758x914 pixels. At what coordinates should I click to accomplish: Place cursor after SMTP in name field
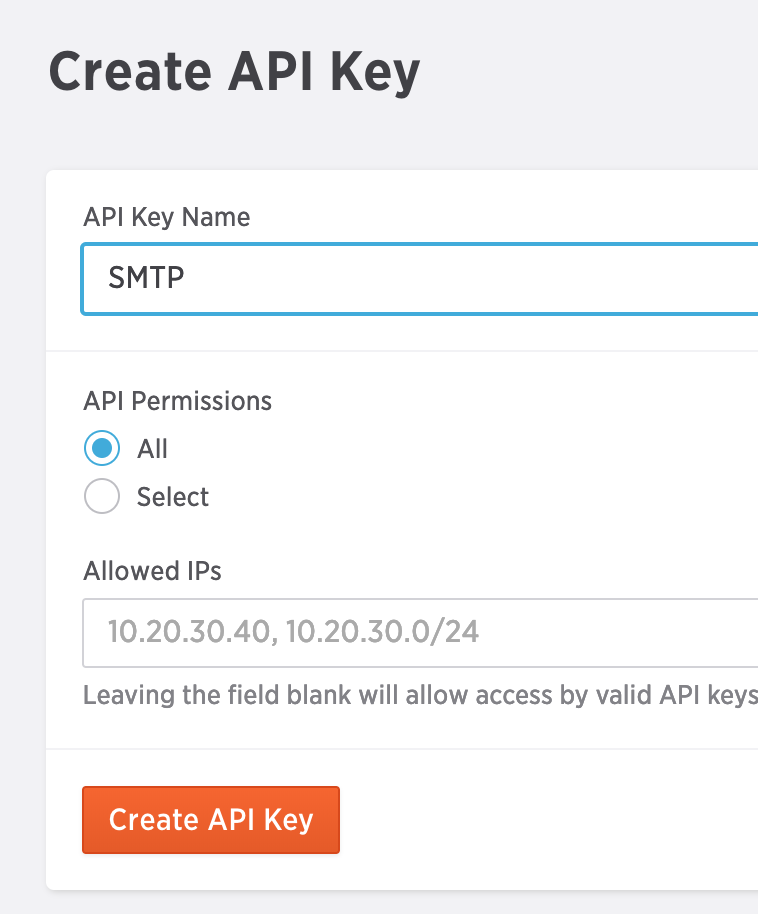pyautogui.click(x=187, y=278)
